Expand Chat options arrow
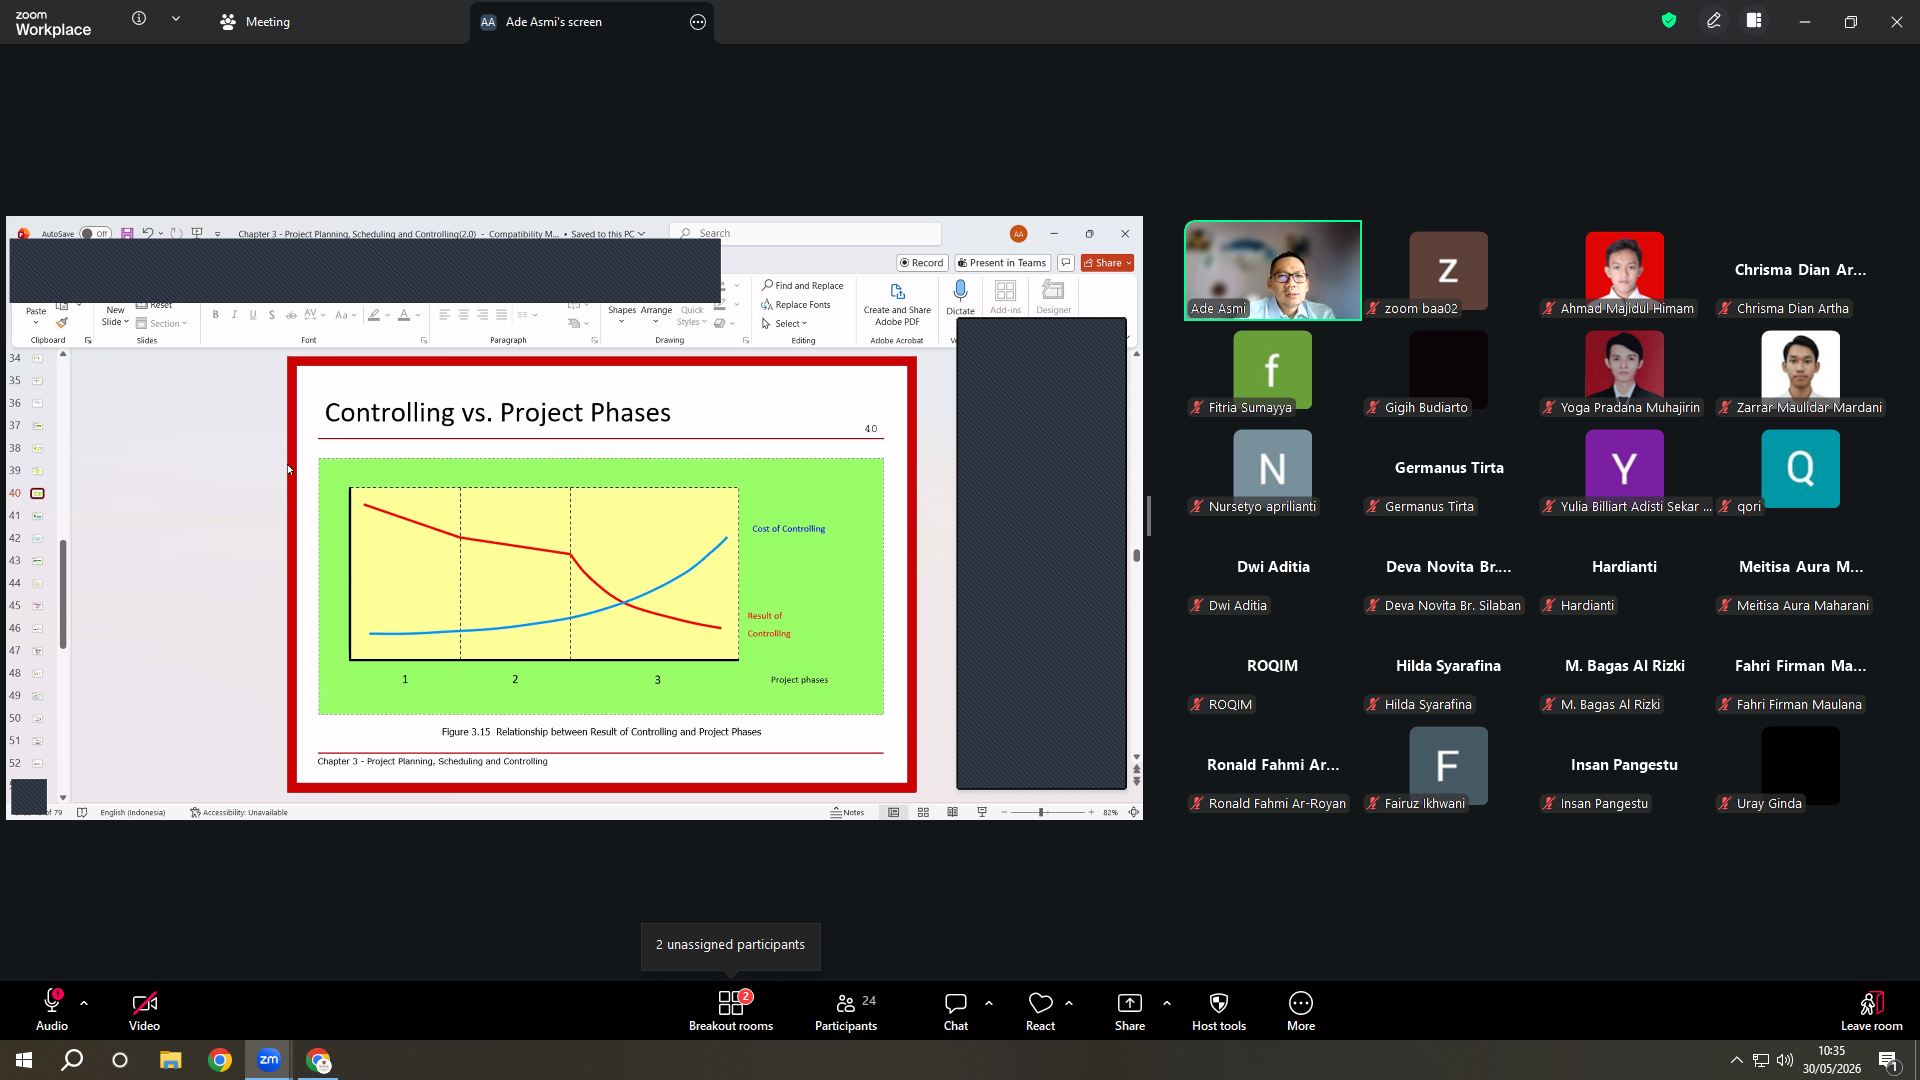Screen dimensions: 1920x1080 click(989, 1002)
